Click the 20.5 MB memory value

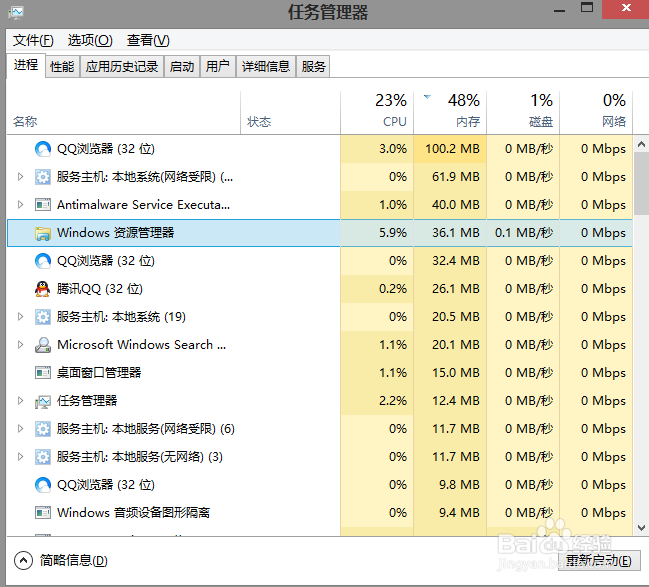(456, 317)
